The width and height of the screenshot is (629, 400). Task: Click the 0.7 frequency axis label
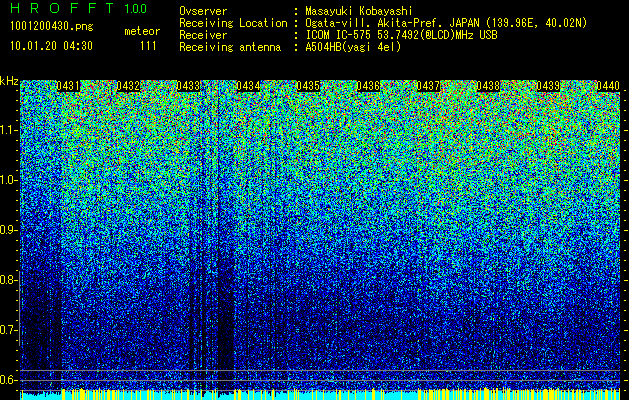pos(7,330)
